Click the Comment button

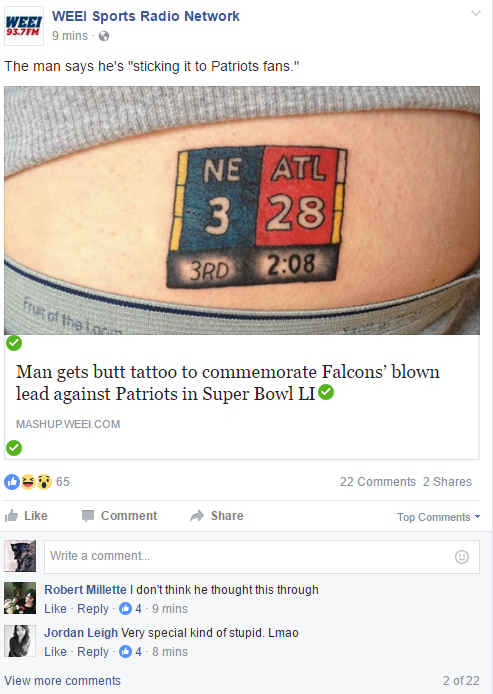pyautogui.click(x=119, y=516)
